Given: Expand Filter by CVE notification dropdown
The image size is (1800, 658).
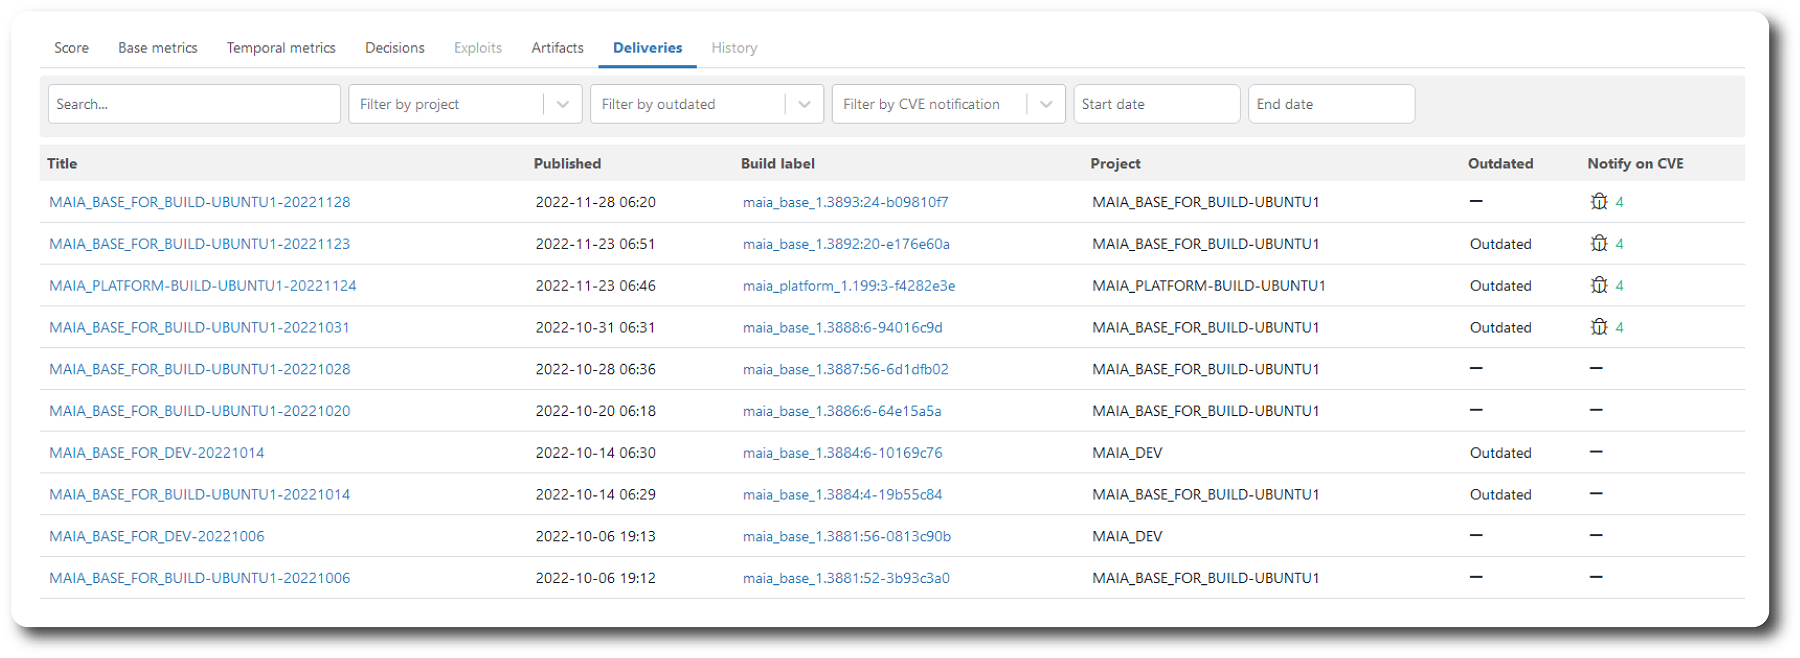Looking at the screenshot, I should point(1045,104).
